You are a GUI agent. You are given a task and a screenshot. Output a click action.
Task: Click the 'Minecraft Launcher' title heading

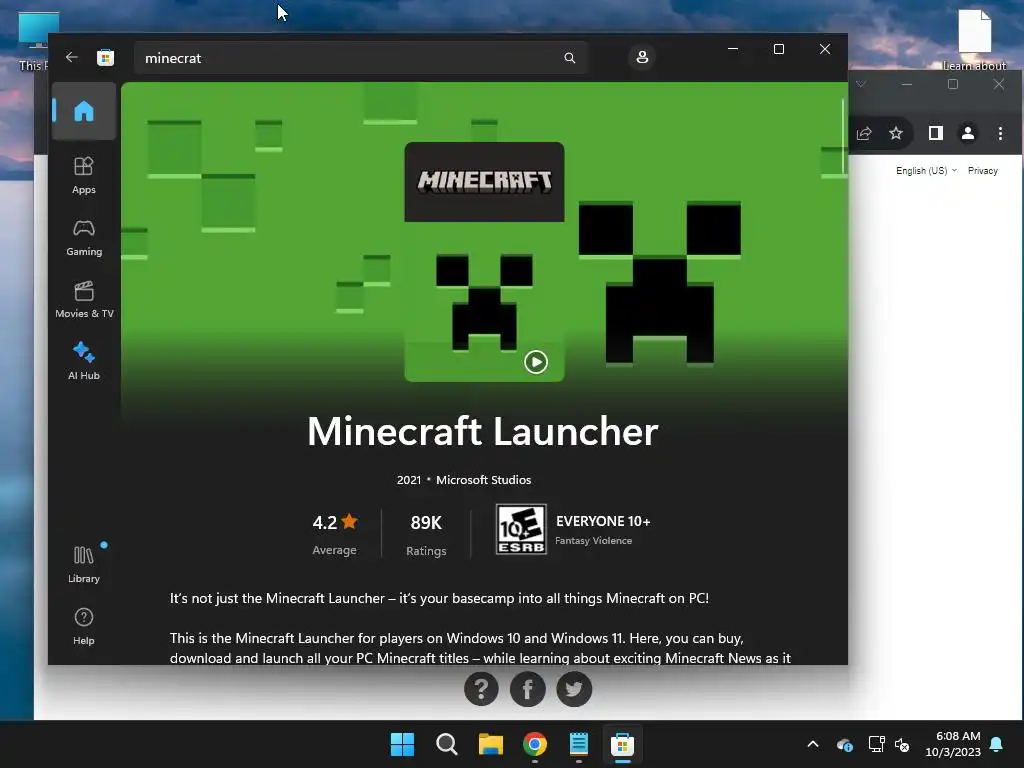pos(483,431)
